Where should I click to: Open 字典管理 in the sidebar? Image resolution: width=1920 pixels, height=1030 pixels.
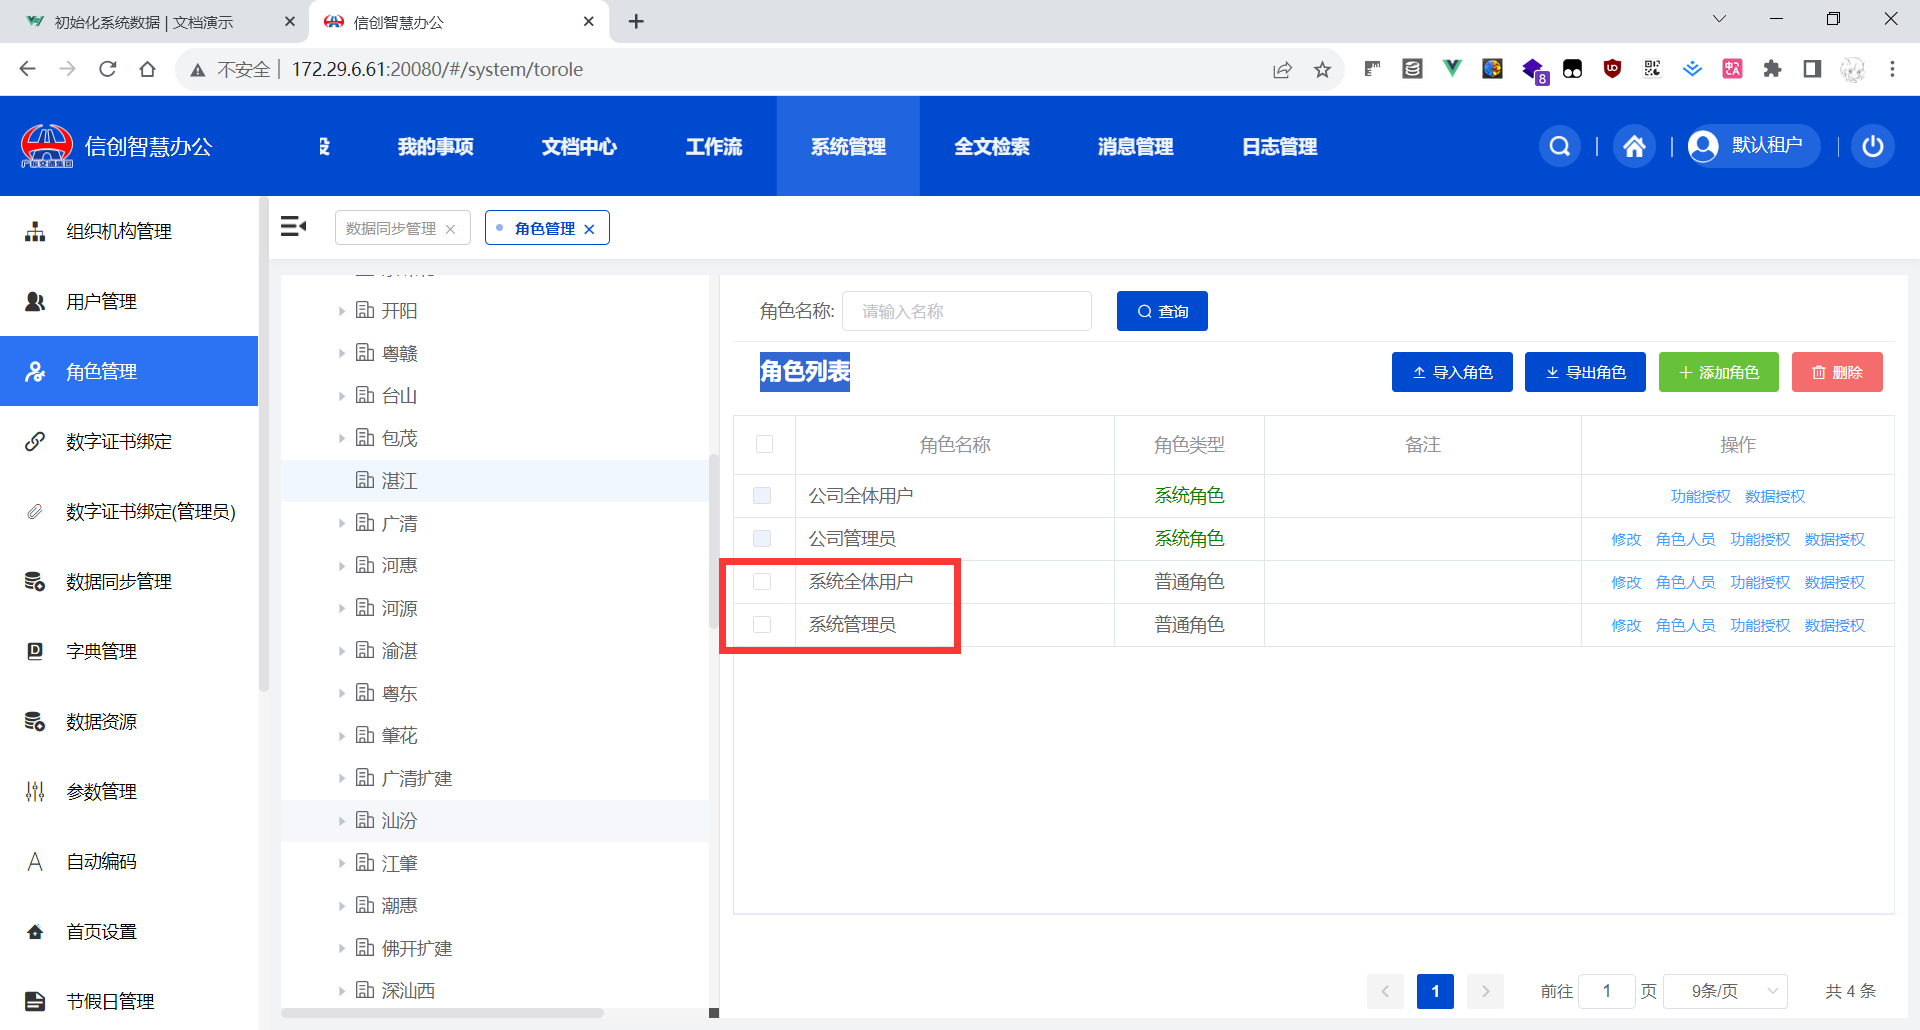129,651
